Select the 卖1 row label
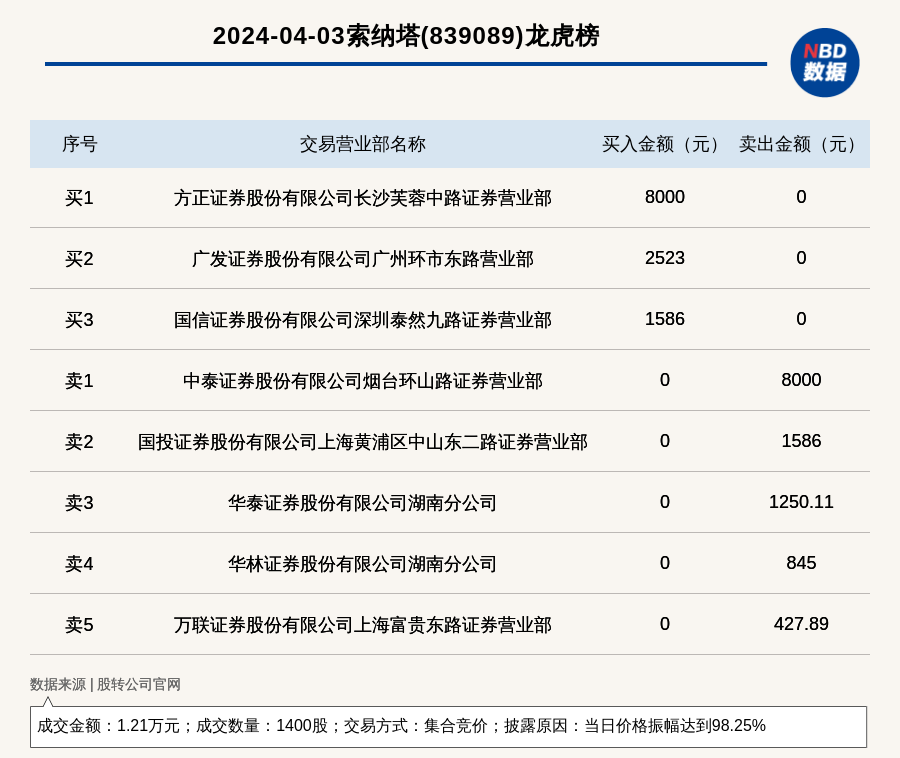The height and width of the screenshot is (758, 900). 79,381
